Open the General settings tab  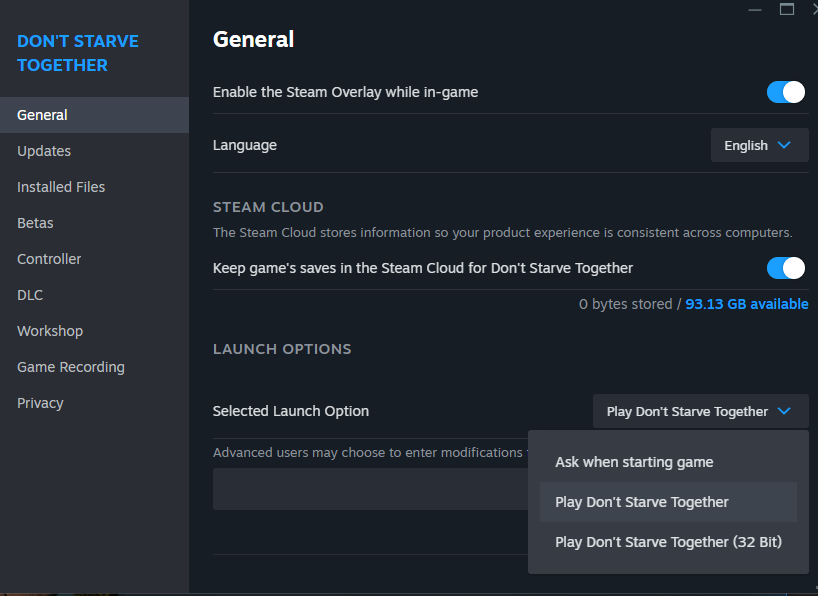click(43, 115)
